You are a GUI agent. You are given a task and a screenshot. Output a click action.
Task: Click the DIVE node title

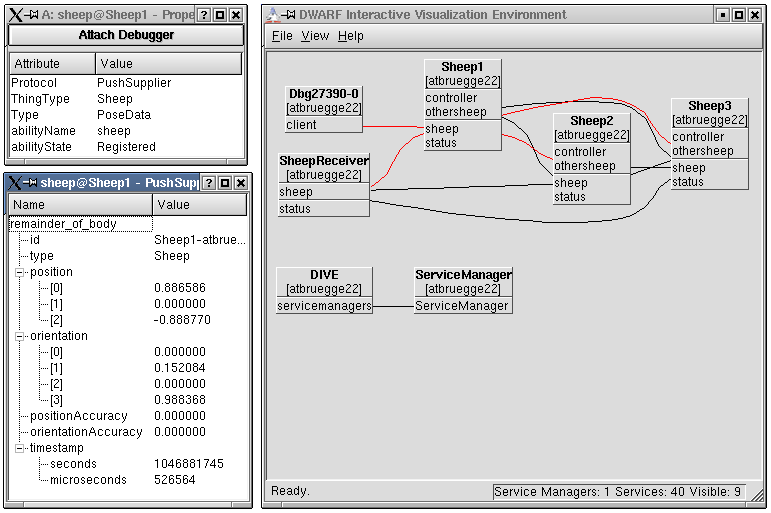pyautogui.click(x=324, y=275)
